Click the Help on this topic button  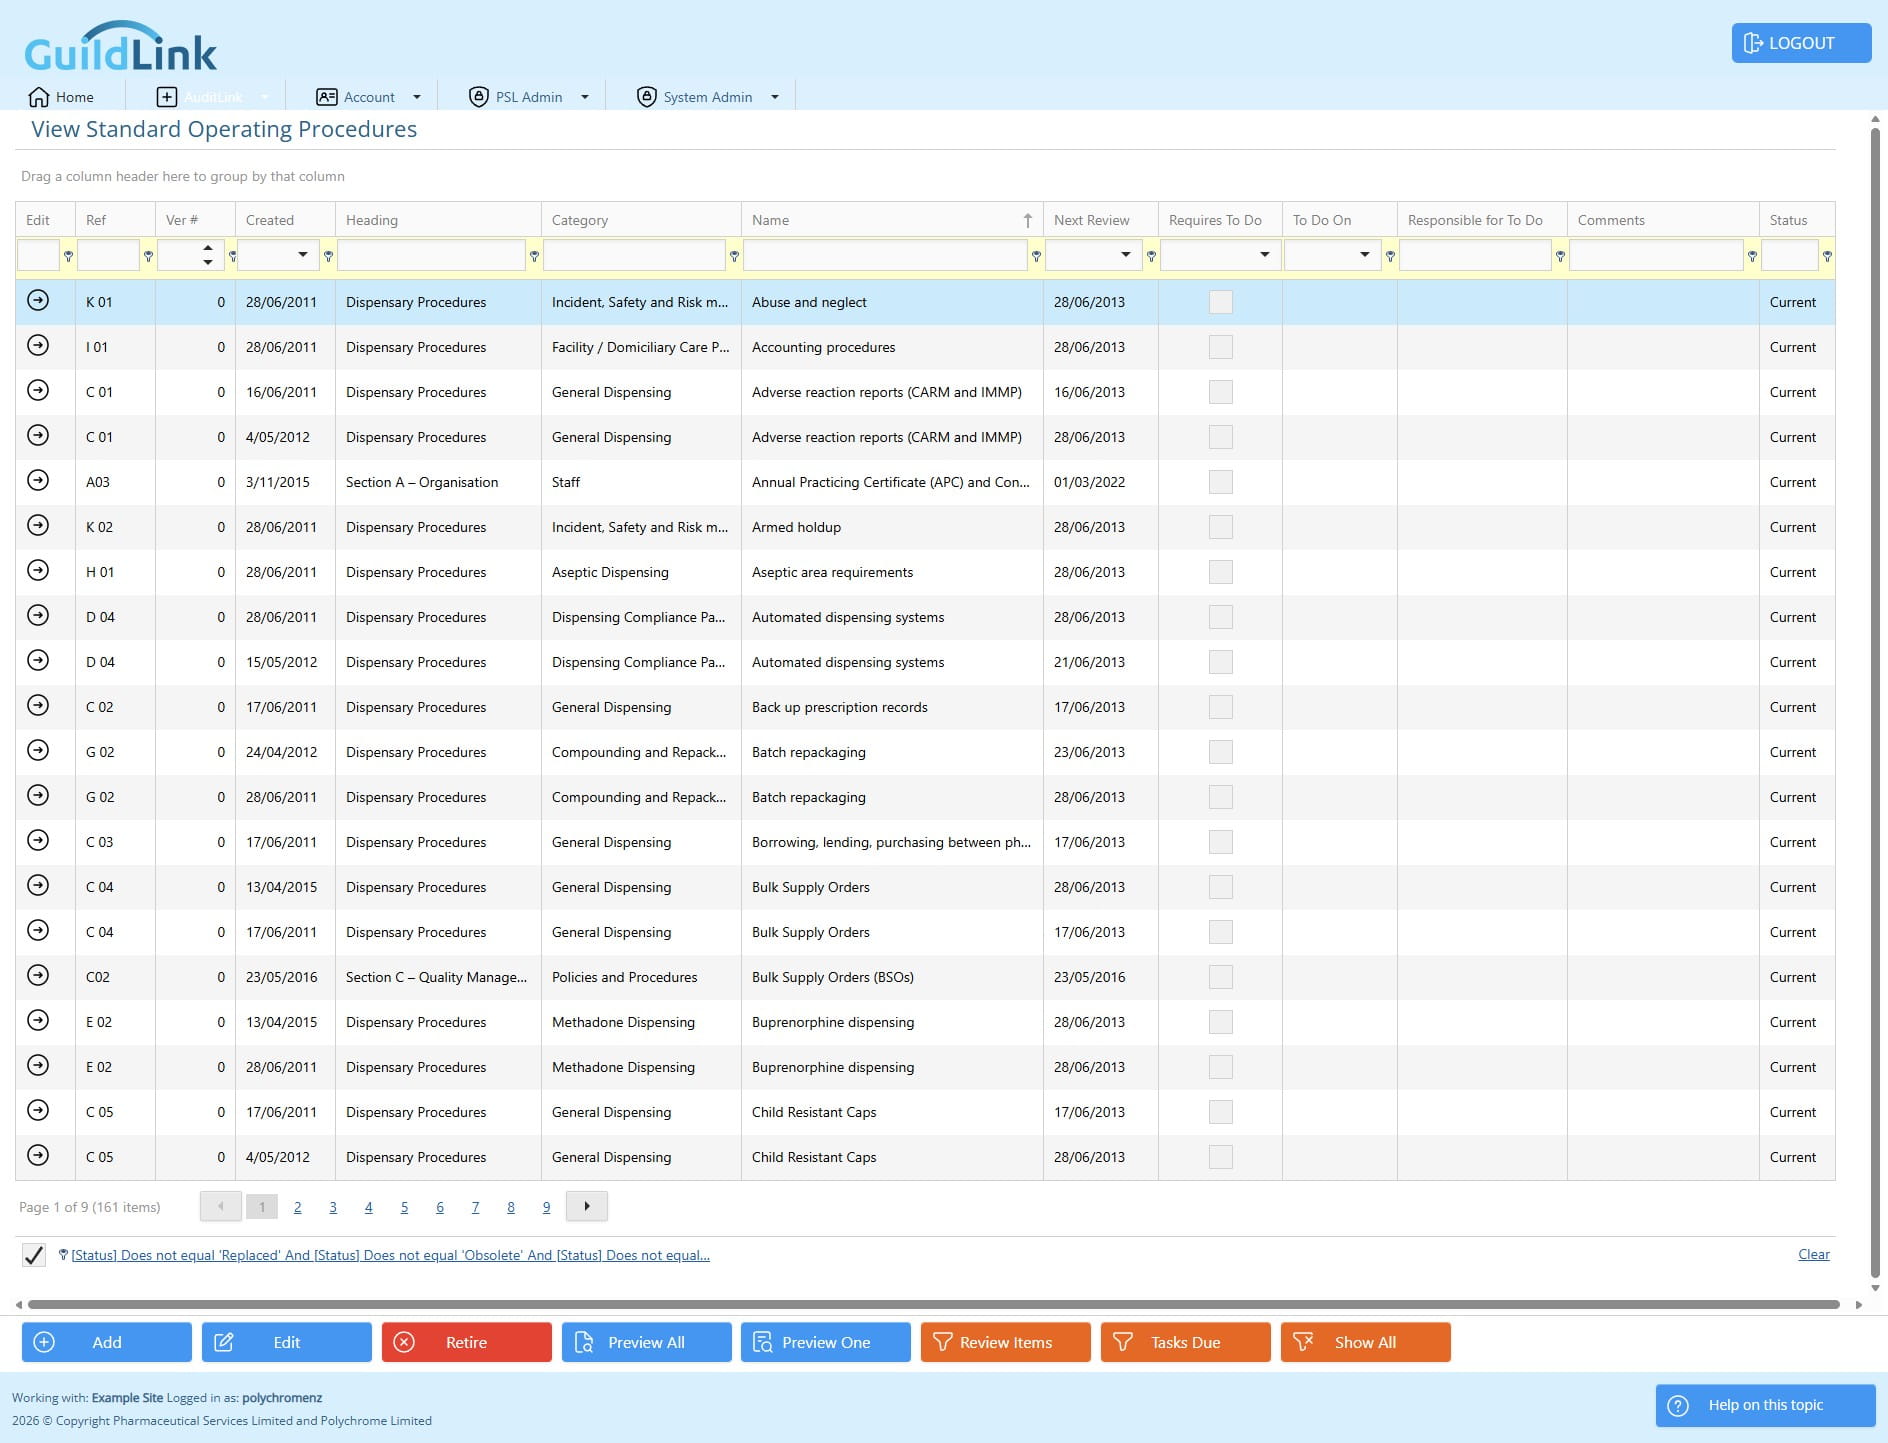point(1765,1405)
